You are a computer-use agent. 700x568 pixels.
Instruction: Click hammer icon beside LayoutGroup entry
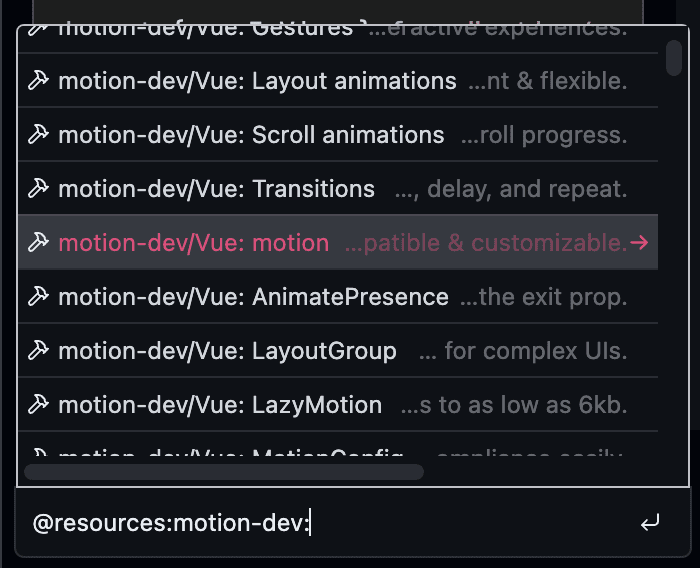38,351
